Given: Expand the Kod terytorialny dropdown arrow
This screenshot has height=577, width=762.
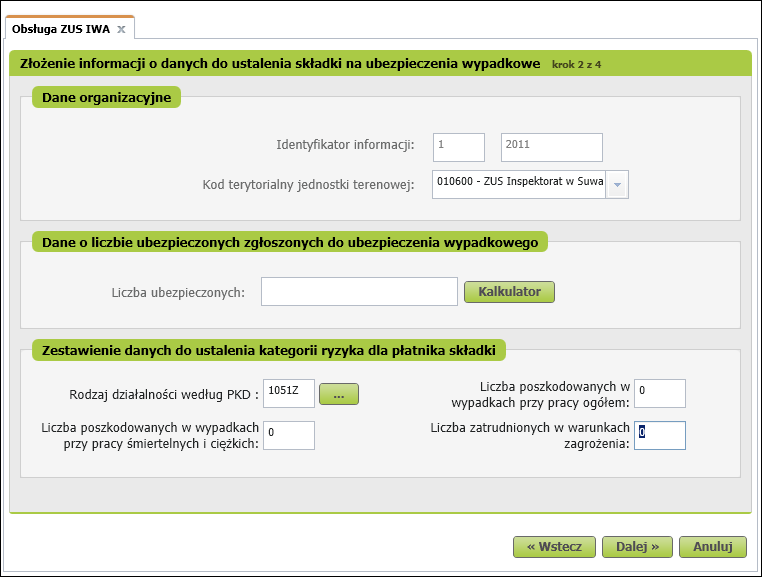Looking at the screenshot, I should click(x=617, y=184).
